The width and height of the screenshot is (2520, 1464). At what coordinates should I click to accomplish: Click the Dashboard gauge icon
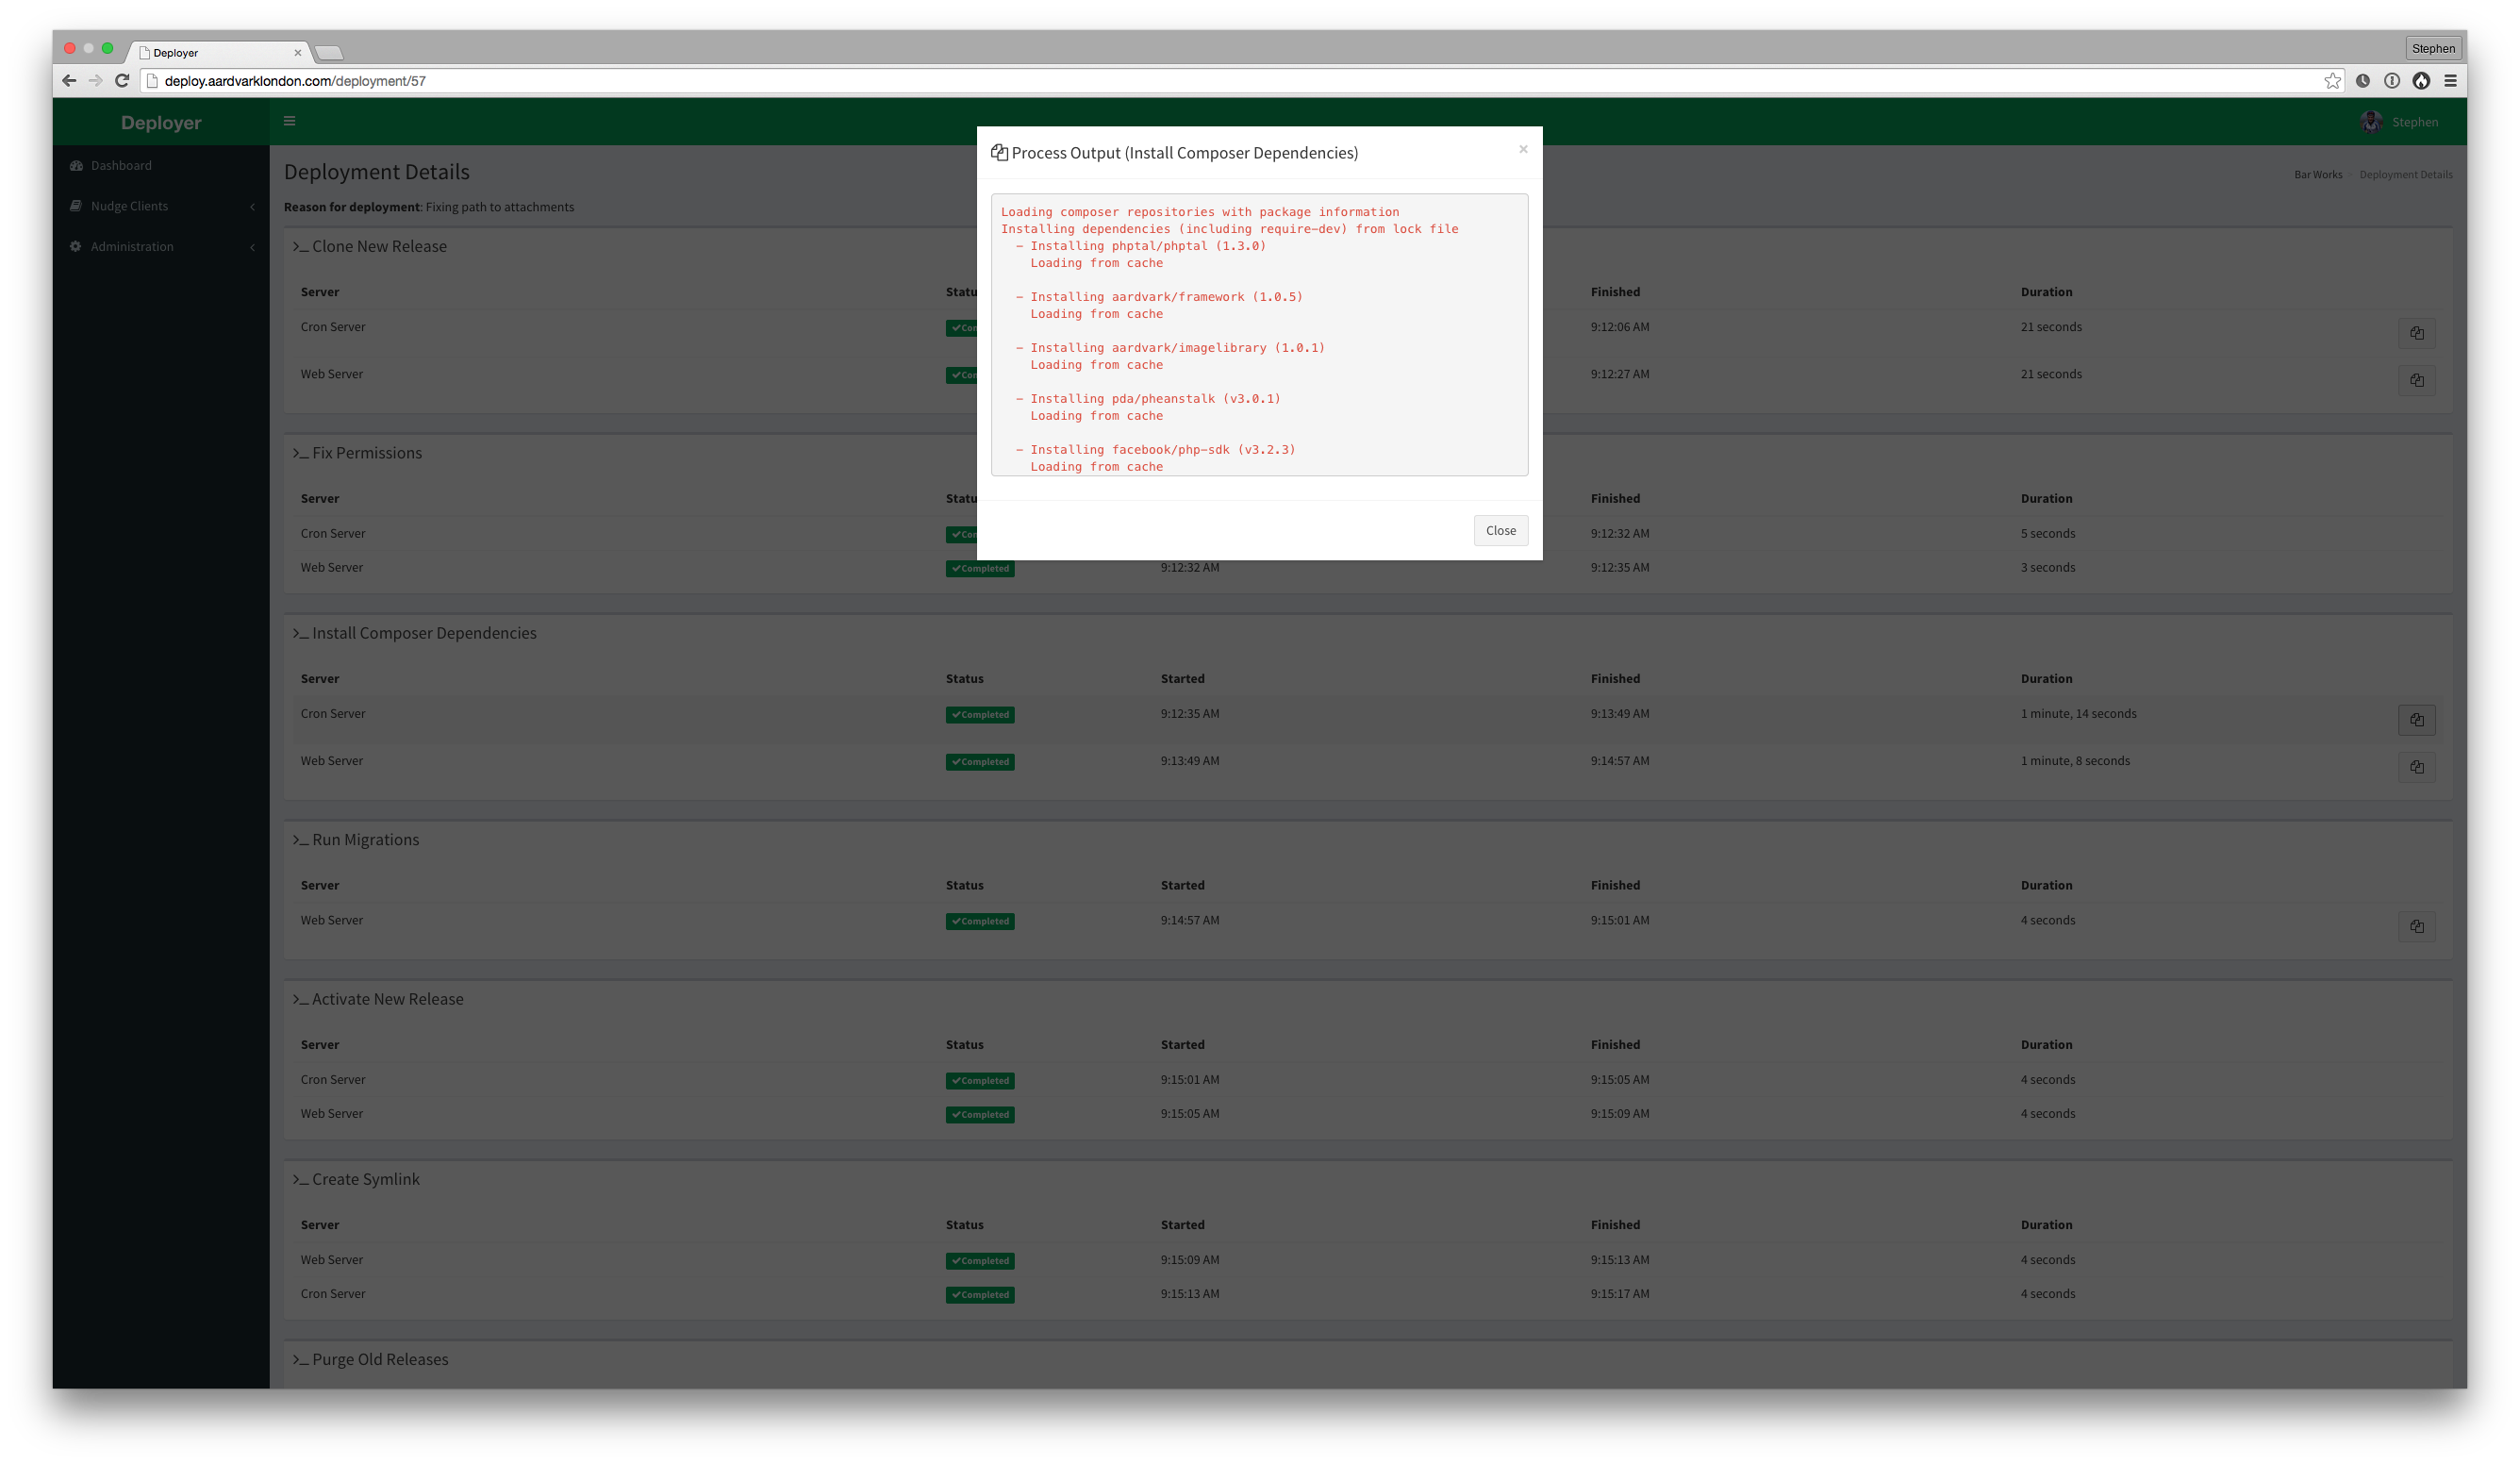(x=76, y=166)
